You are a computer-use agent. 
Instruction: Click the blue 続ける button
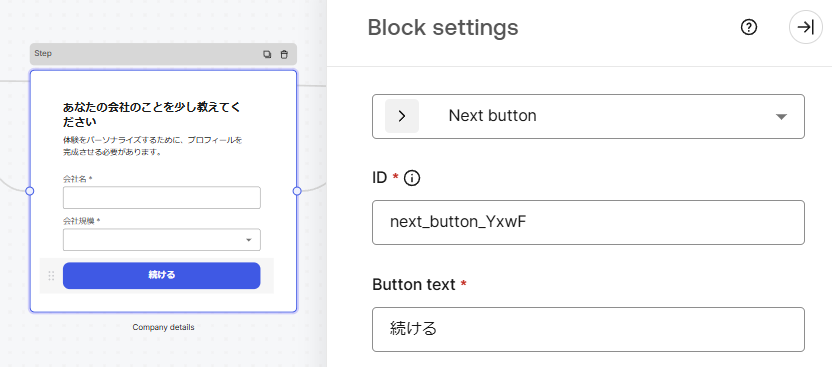pyautogui.click(x=162, y=275)
